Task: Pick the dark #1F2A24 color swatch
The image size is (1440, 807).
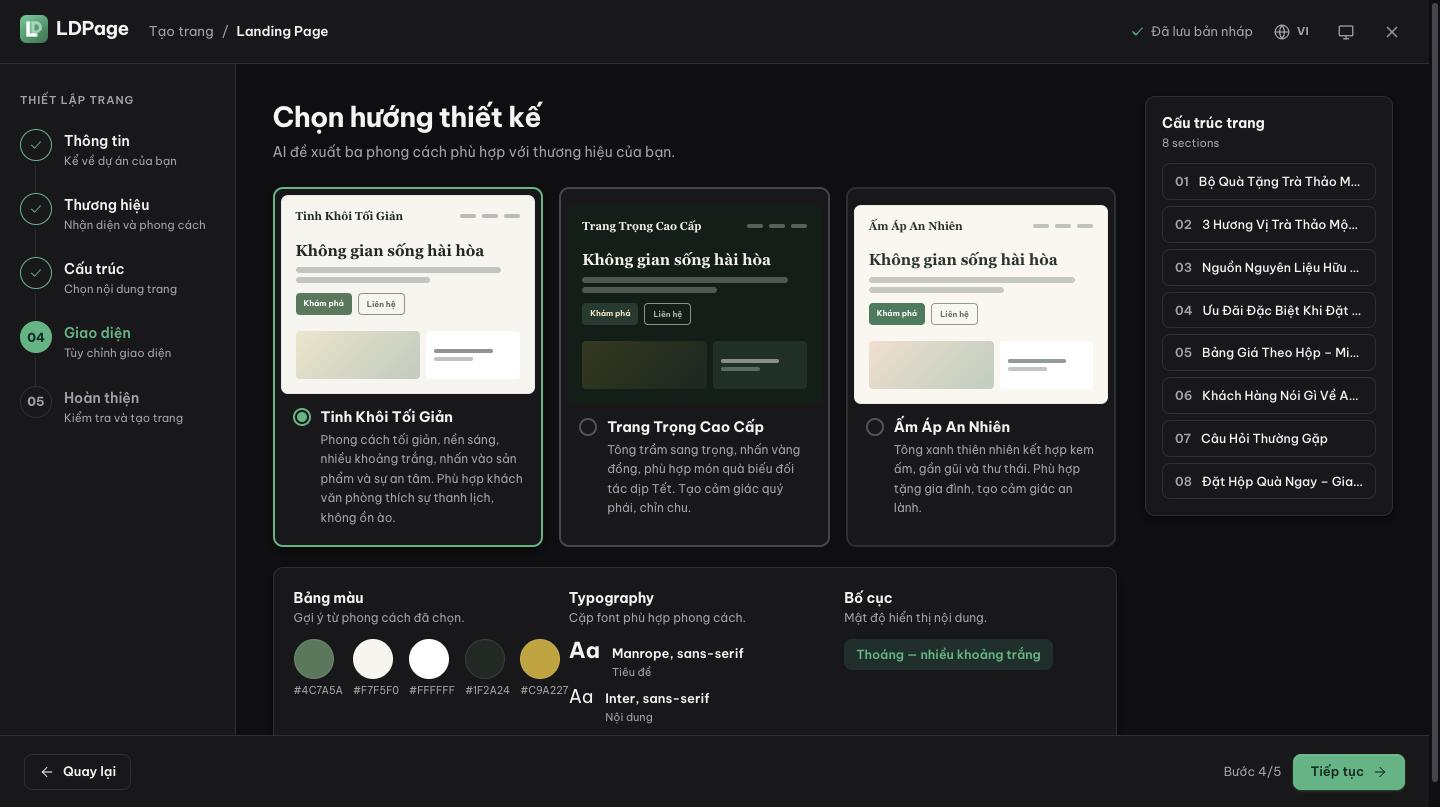Action: [x=485, y=660]
